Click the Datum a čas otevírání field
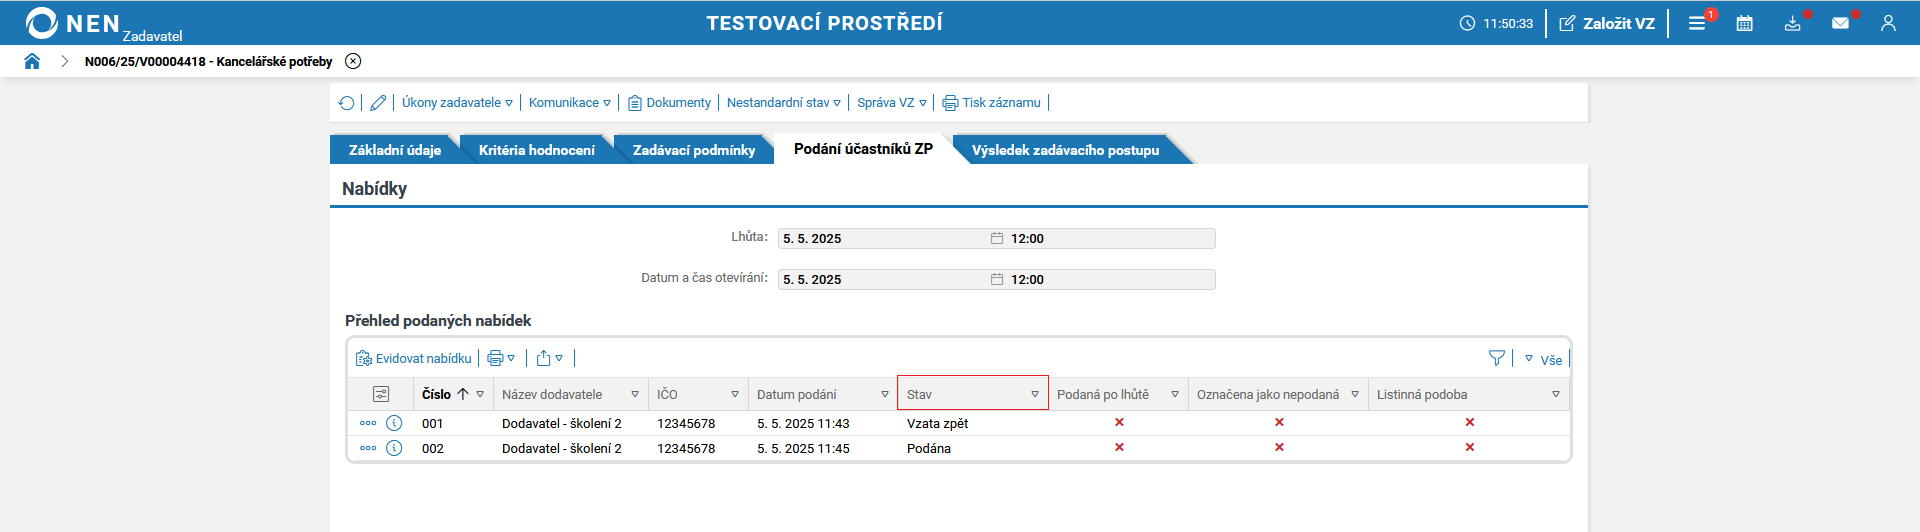This screenshot has height=532, width=1920. (884, 279)
